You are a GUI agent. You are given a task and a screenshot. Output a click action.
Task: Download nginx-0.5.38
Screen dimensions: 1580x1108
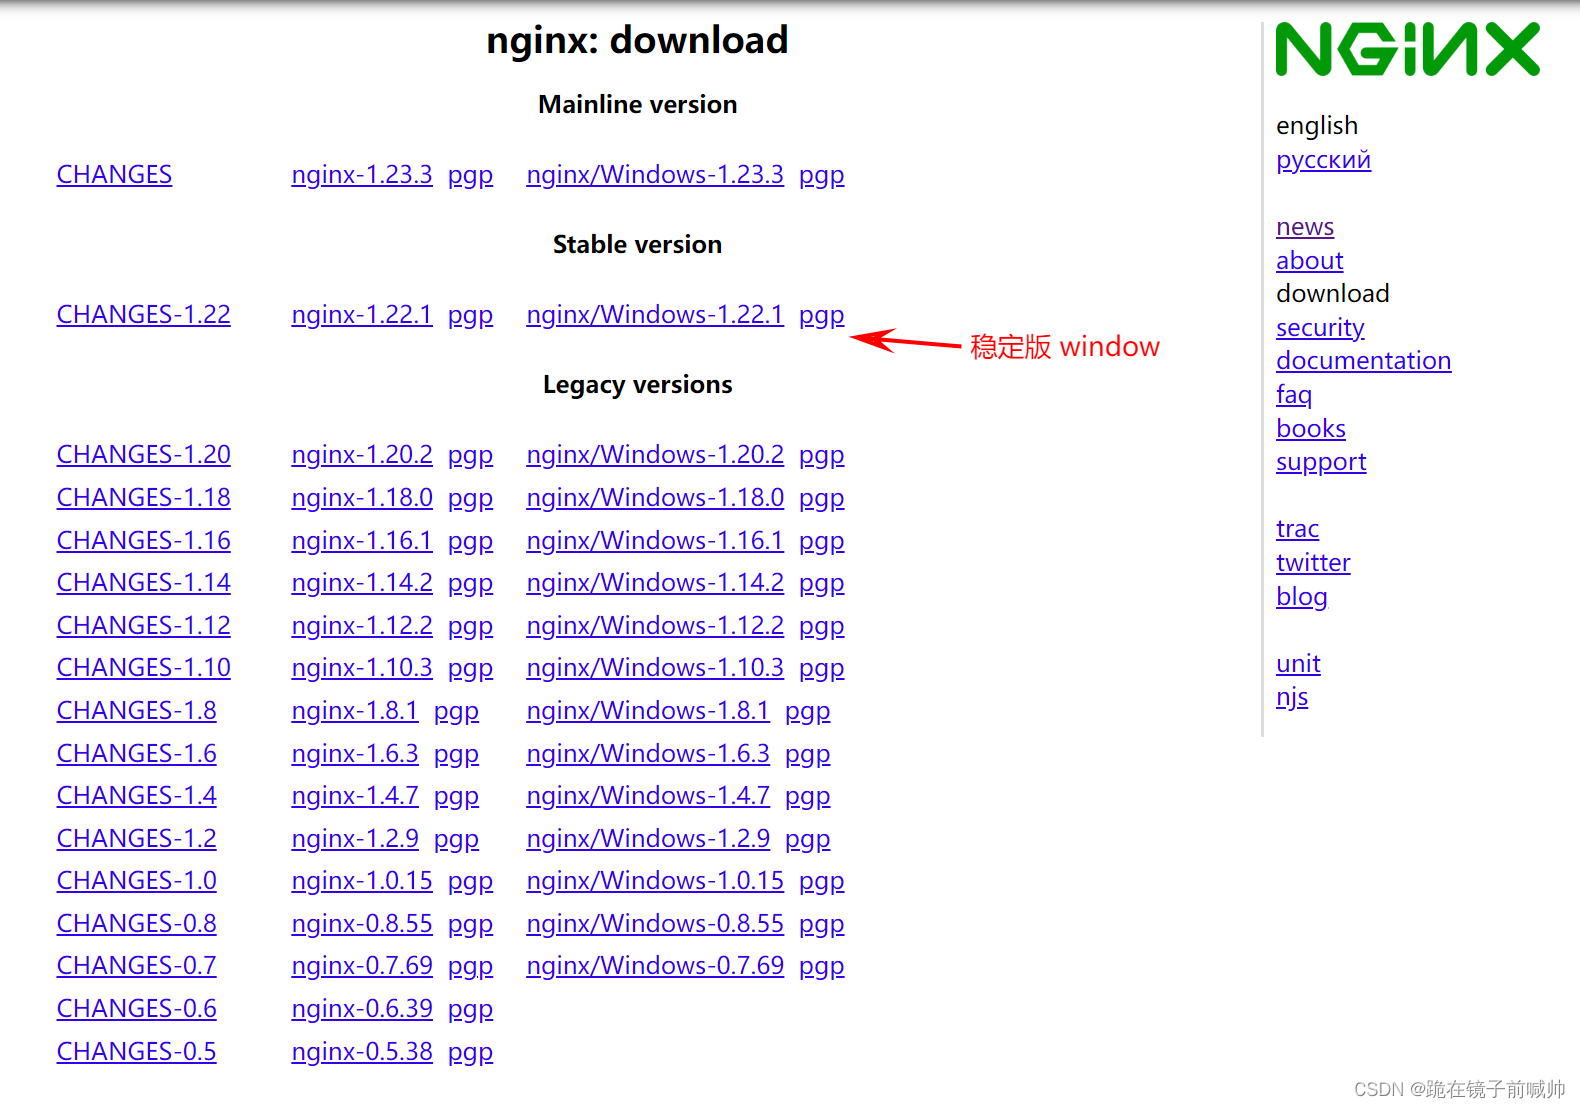click(362, 1052)
